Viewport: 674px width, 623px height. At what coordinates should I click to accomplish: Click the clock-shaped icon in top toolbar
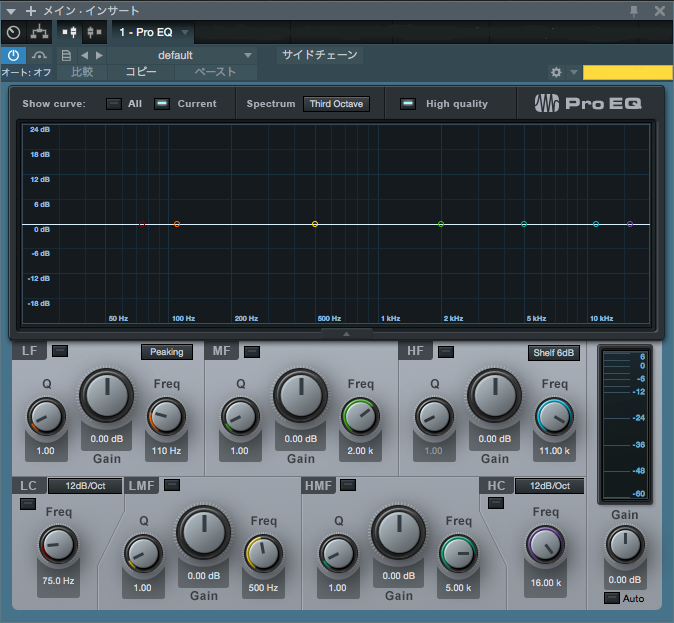14,32
